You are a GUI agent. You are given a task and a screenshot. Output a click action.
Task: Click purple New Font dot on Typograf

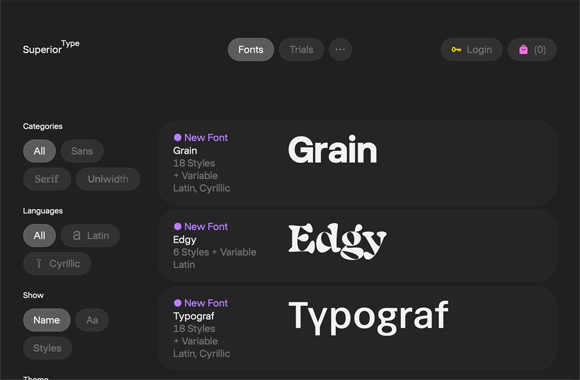(x=178, y=303)
